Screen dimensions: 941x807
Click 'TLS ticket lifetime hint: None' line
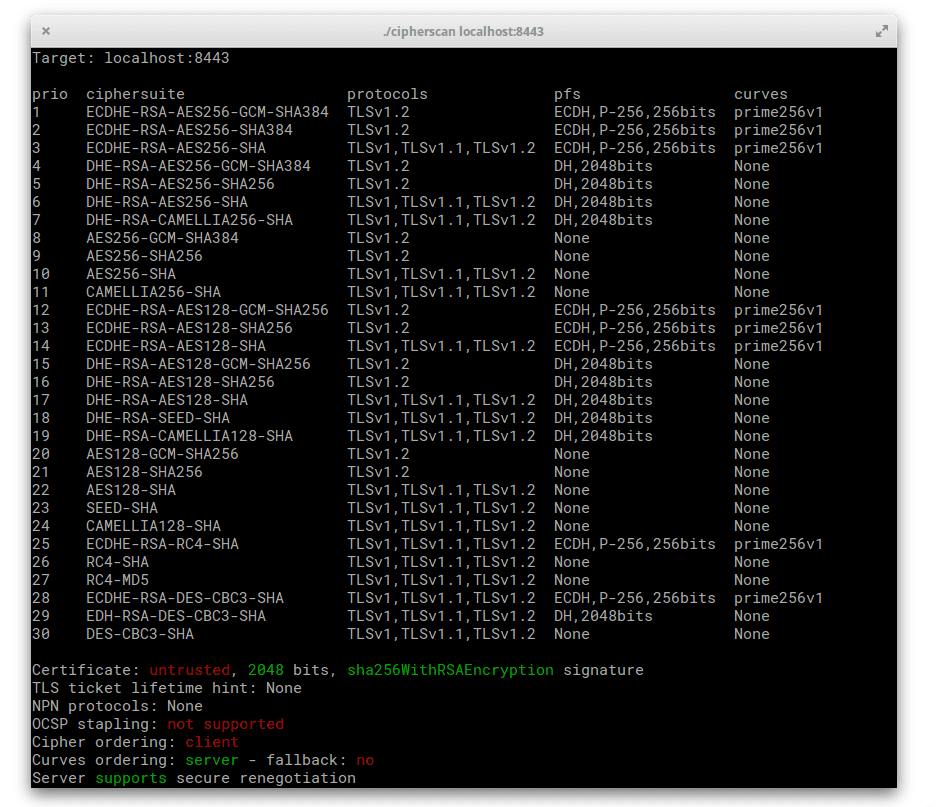click(x=167, y=688)
